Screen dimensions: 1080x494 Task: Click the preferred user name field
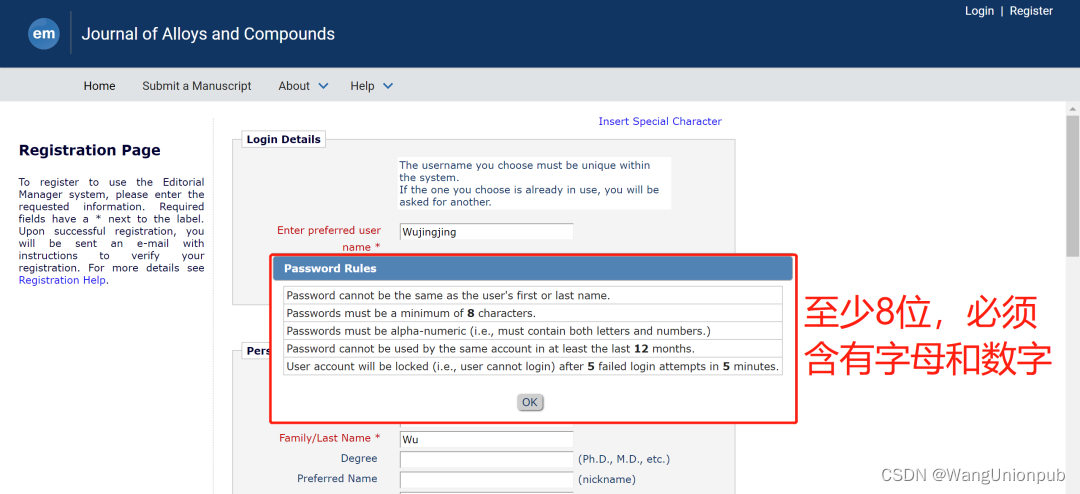point(486,231)
